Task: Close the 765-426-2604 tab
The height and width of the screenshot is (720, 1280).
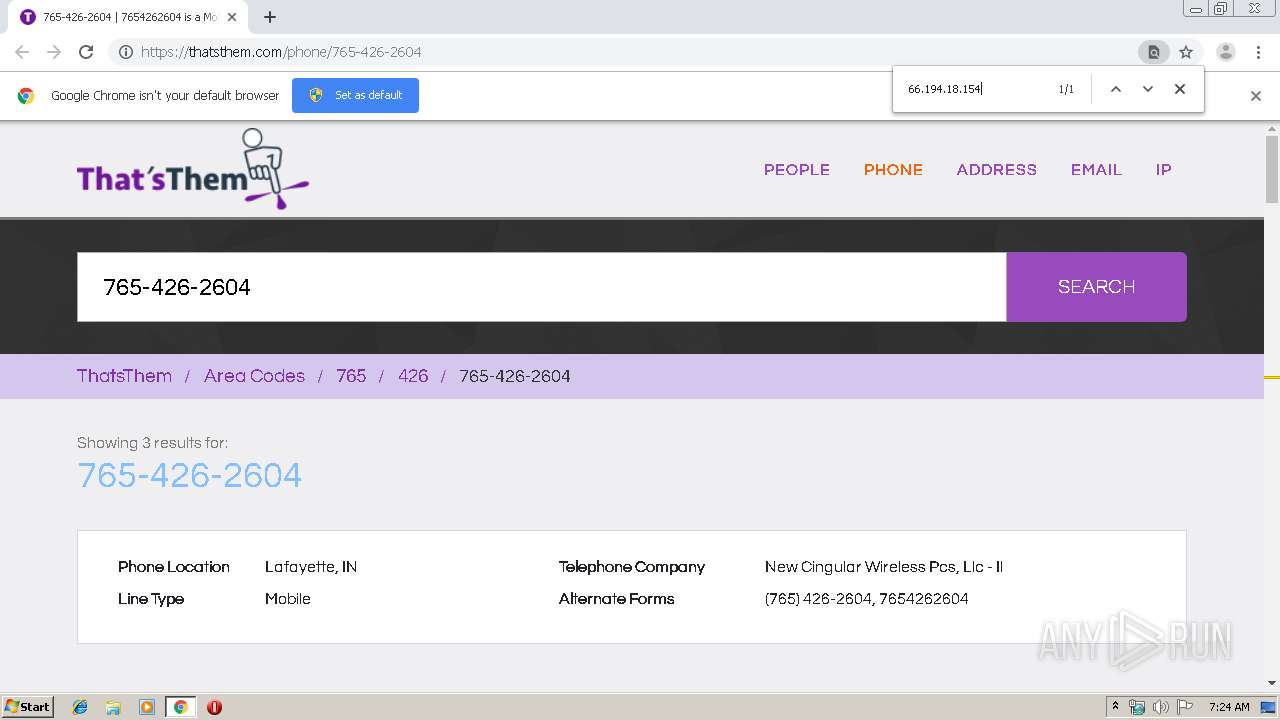Action: tap(232, 17)
